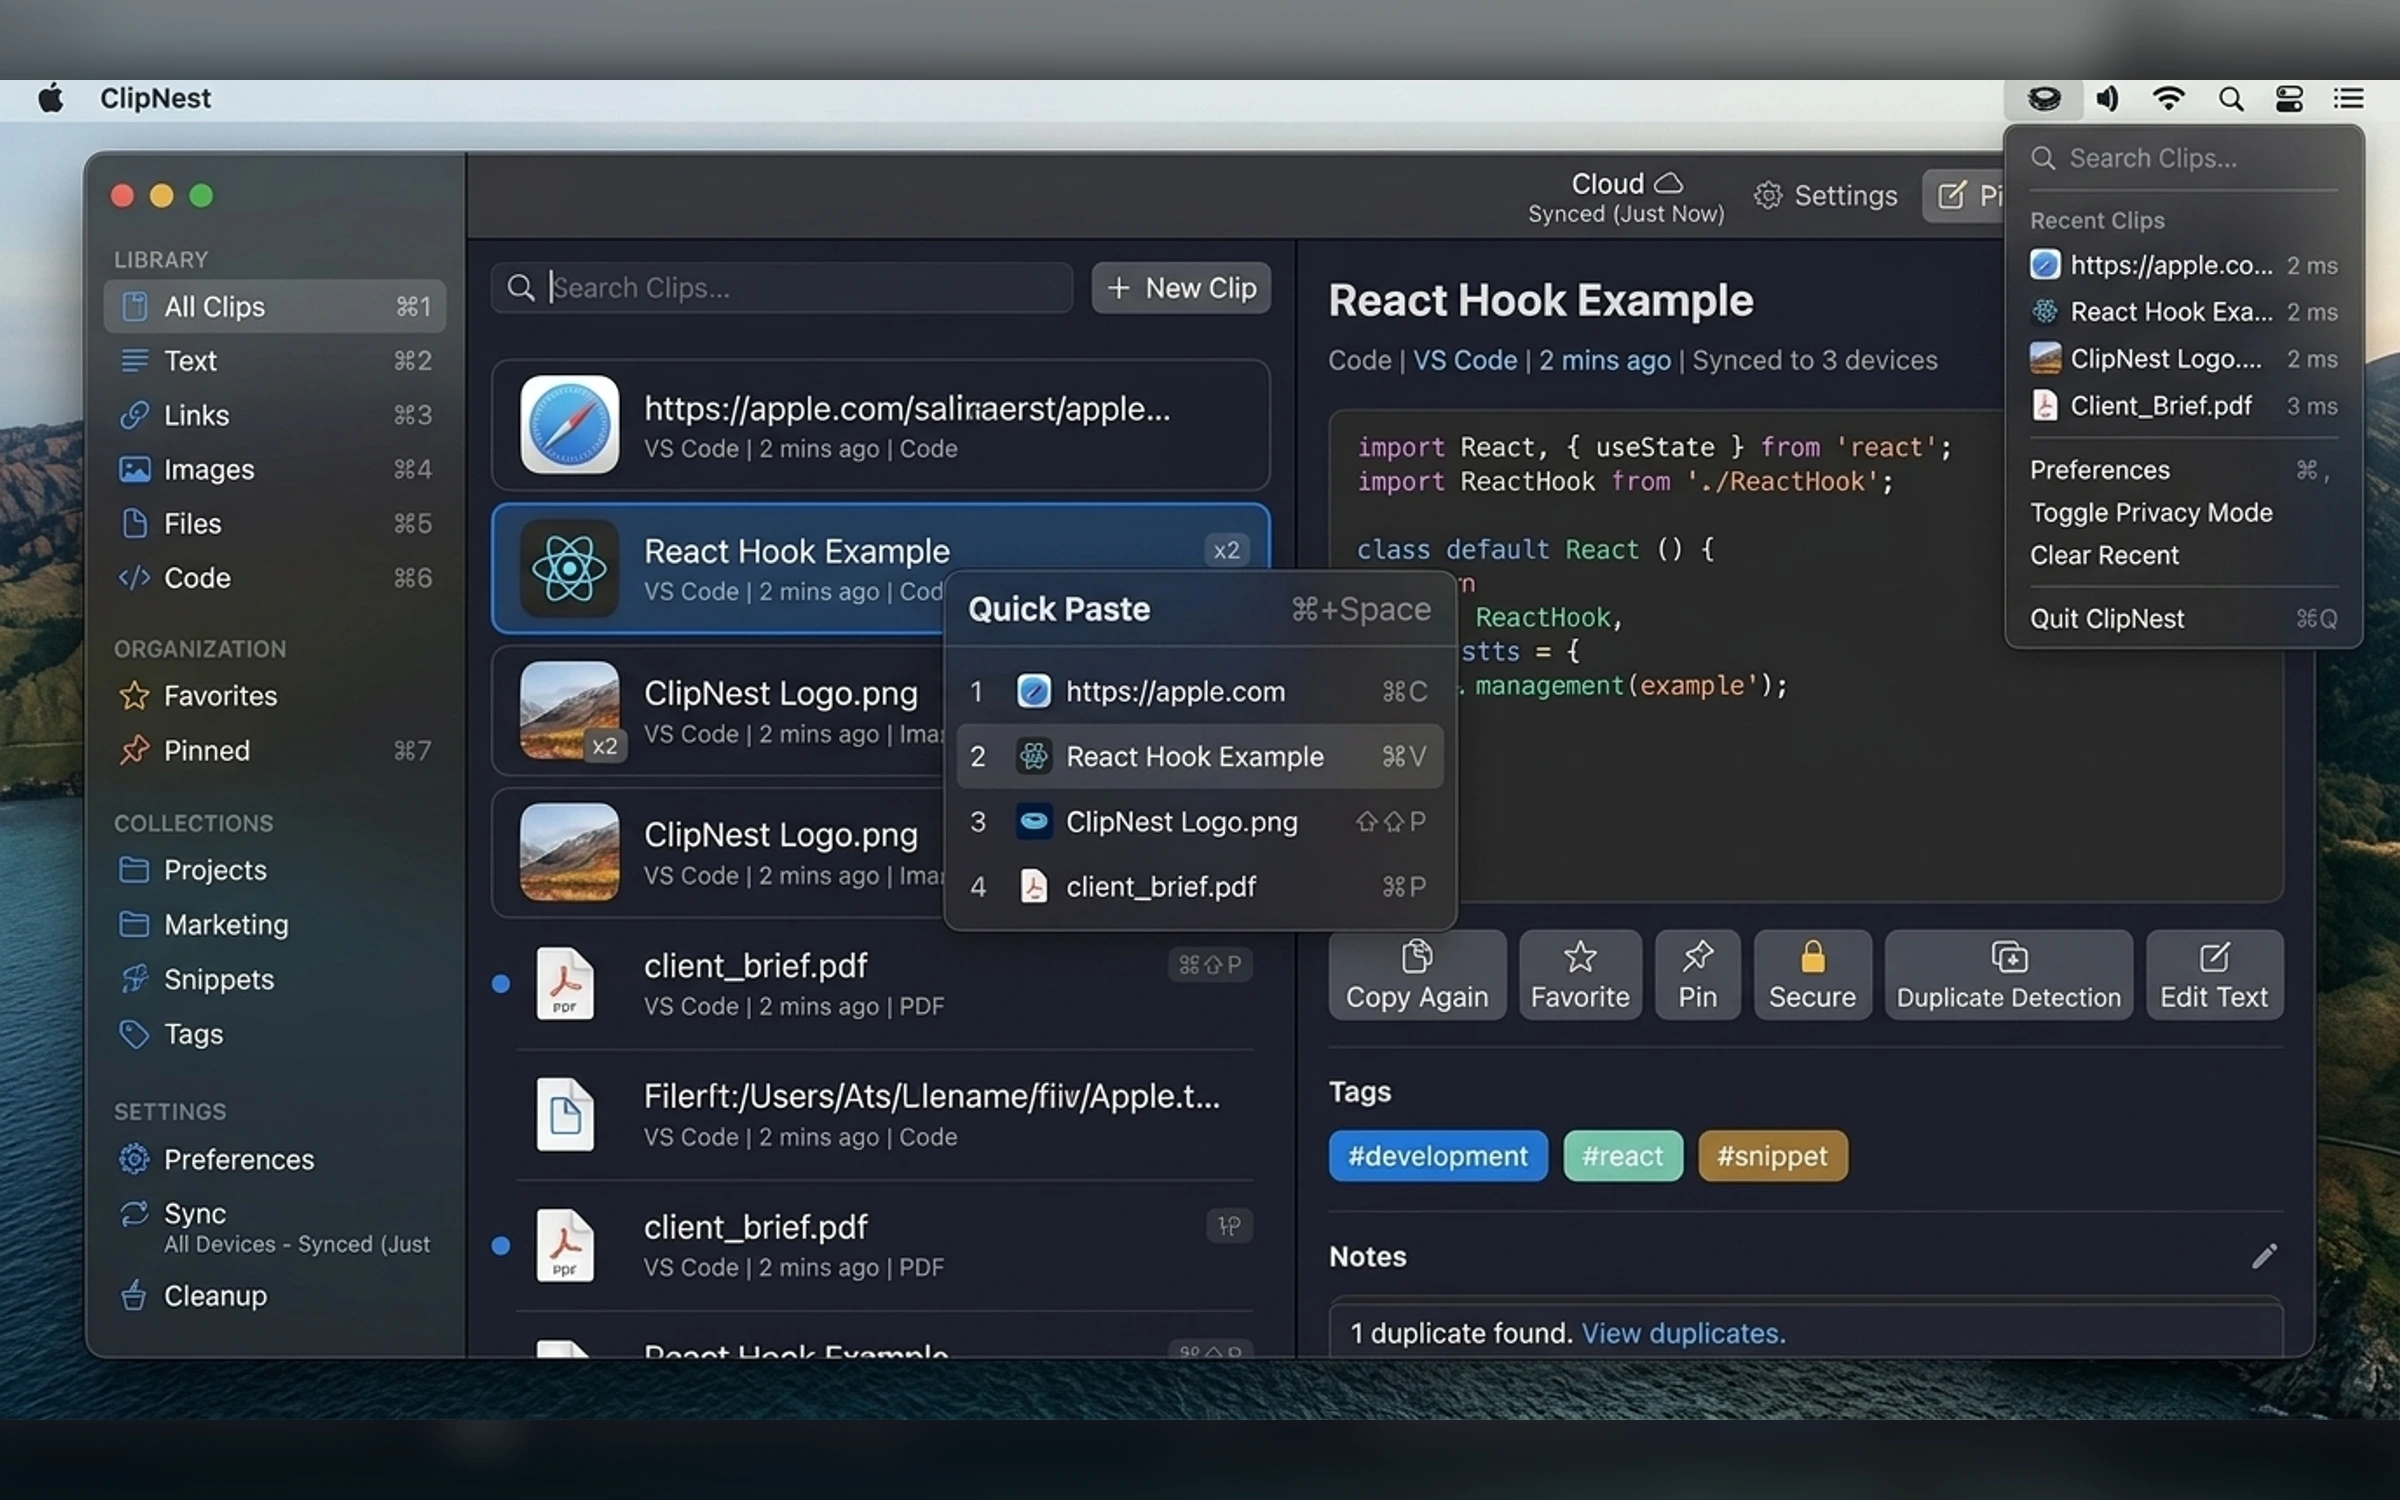Open Spotlight search in menu bar
Screen dimensions: 2400x1500
point(2230,99)
